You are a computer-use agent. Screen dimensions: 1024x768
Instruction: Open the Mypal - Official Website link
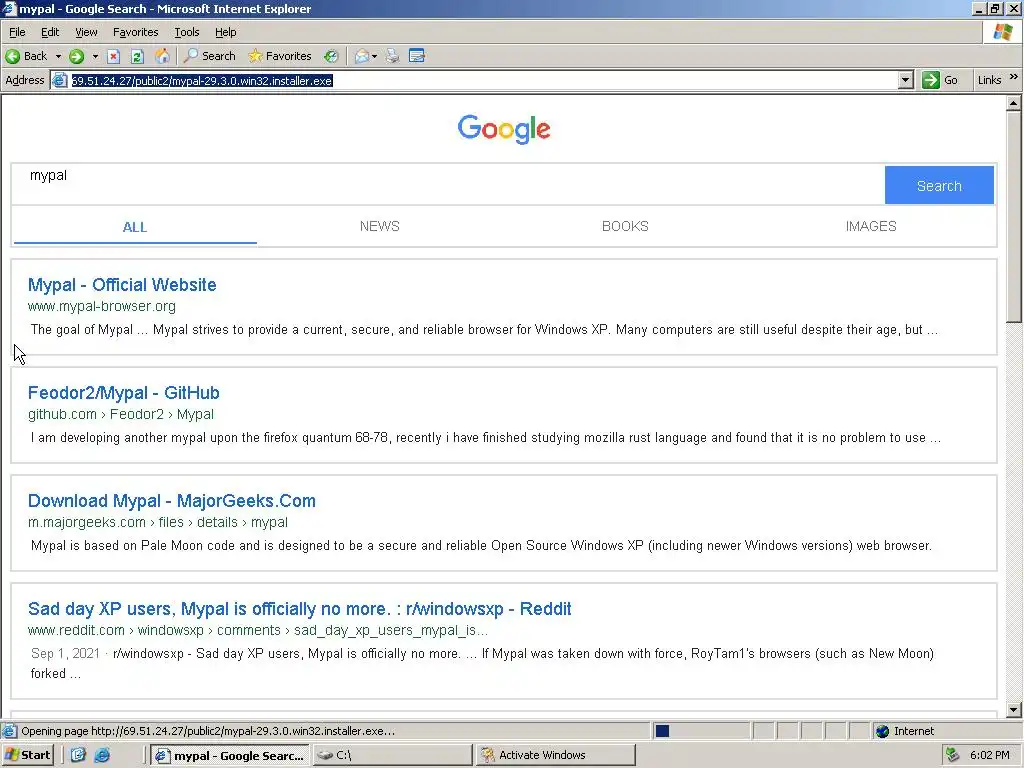pyautogui.click(x=122, y=285)
